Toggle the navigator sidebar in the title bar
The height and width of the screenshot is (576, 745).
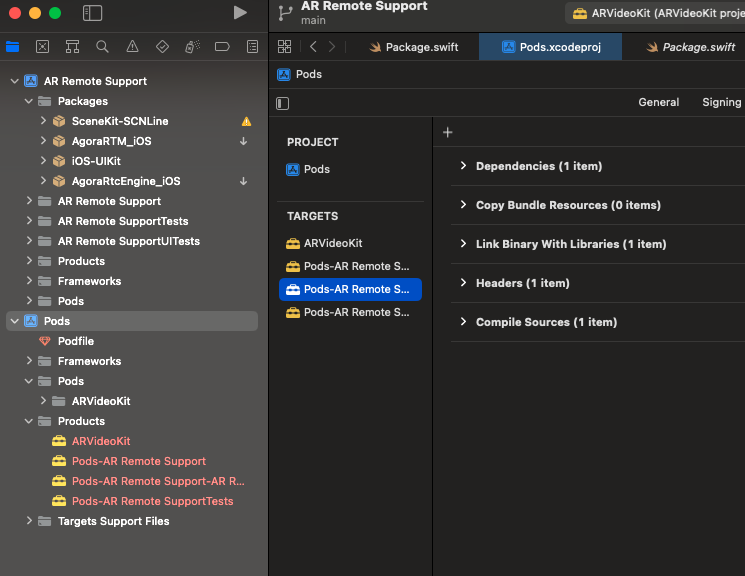(x=92, y=13)
